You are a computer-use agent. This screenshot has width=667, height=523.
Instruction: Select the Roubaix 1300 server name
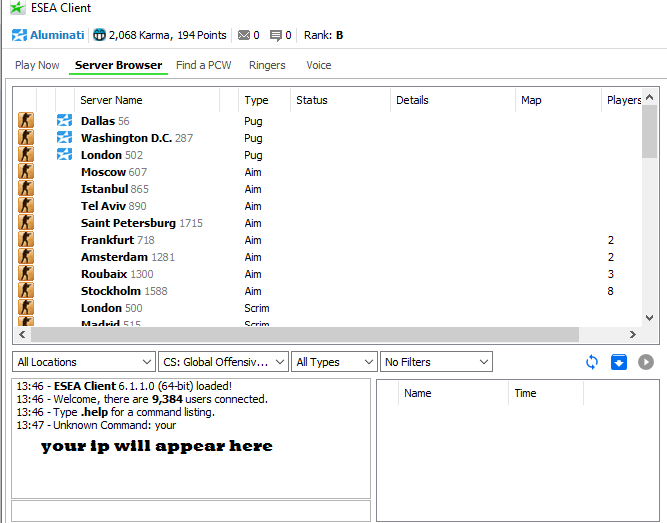[x=117, y=274]
